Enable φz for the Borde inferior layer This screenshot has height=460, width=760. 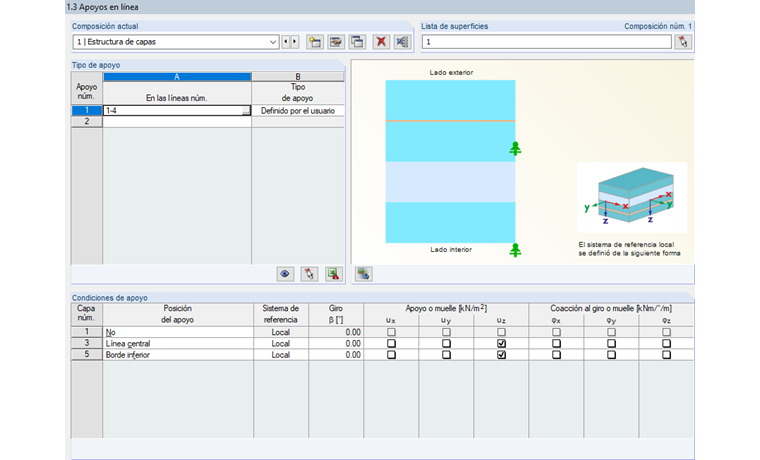click(x=666, y=355)
